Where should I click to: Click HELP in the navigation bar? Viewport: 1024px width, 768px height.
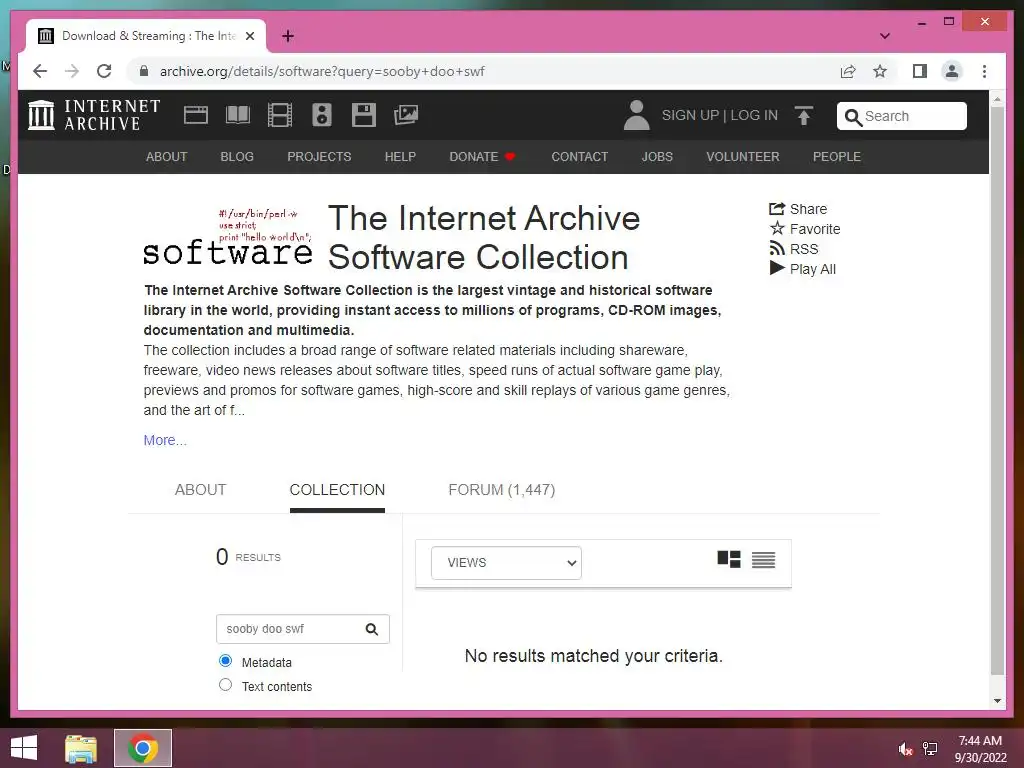click(x=400, y=157)
